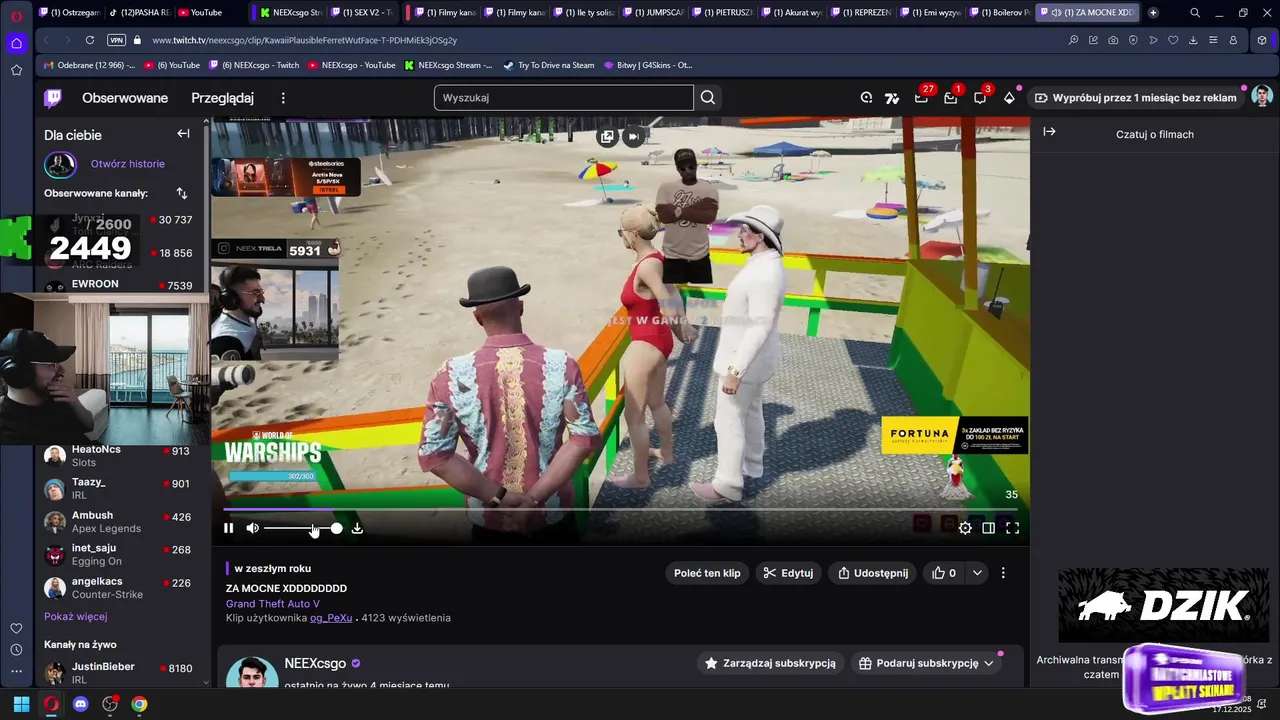The image size is (1280, 720).
Task: Open the sort followed channels arrows
Action: click(x=181, y=193)
